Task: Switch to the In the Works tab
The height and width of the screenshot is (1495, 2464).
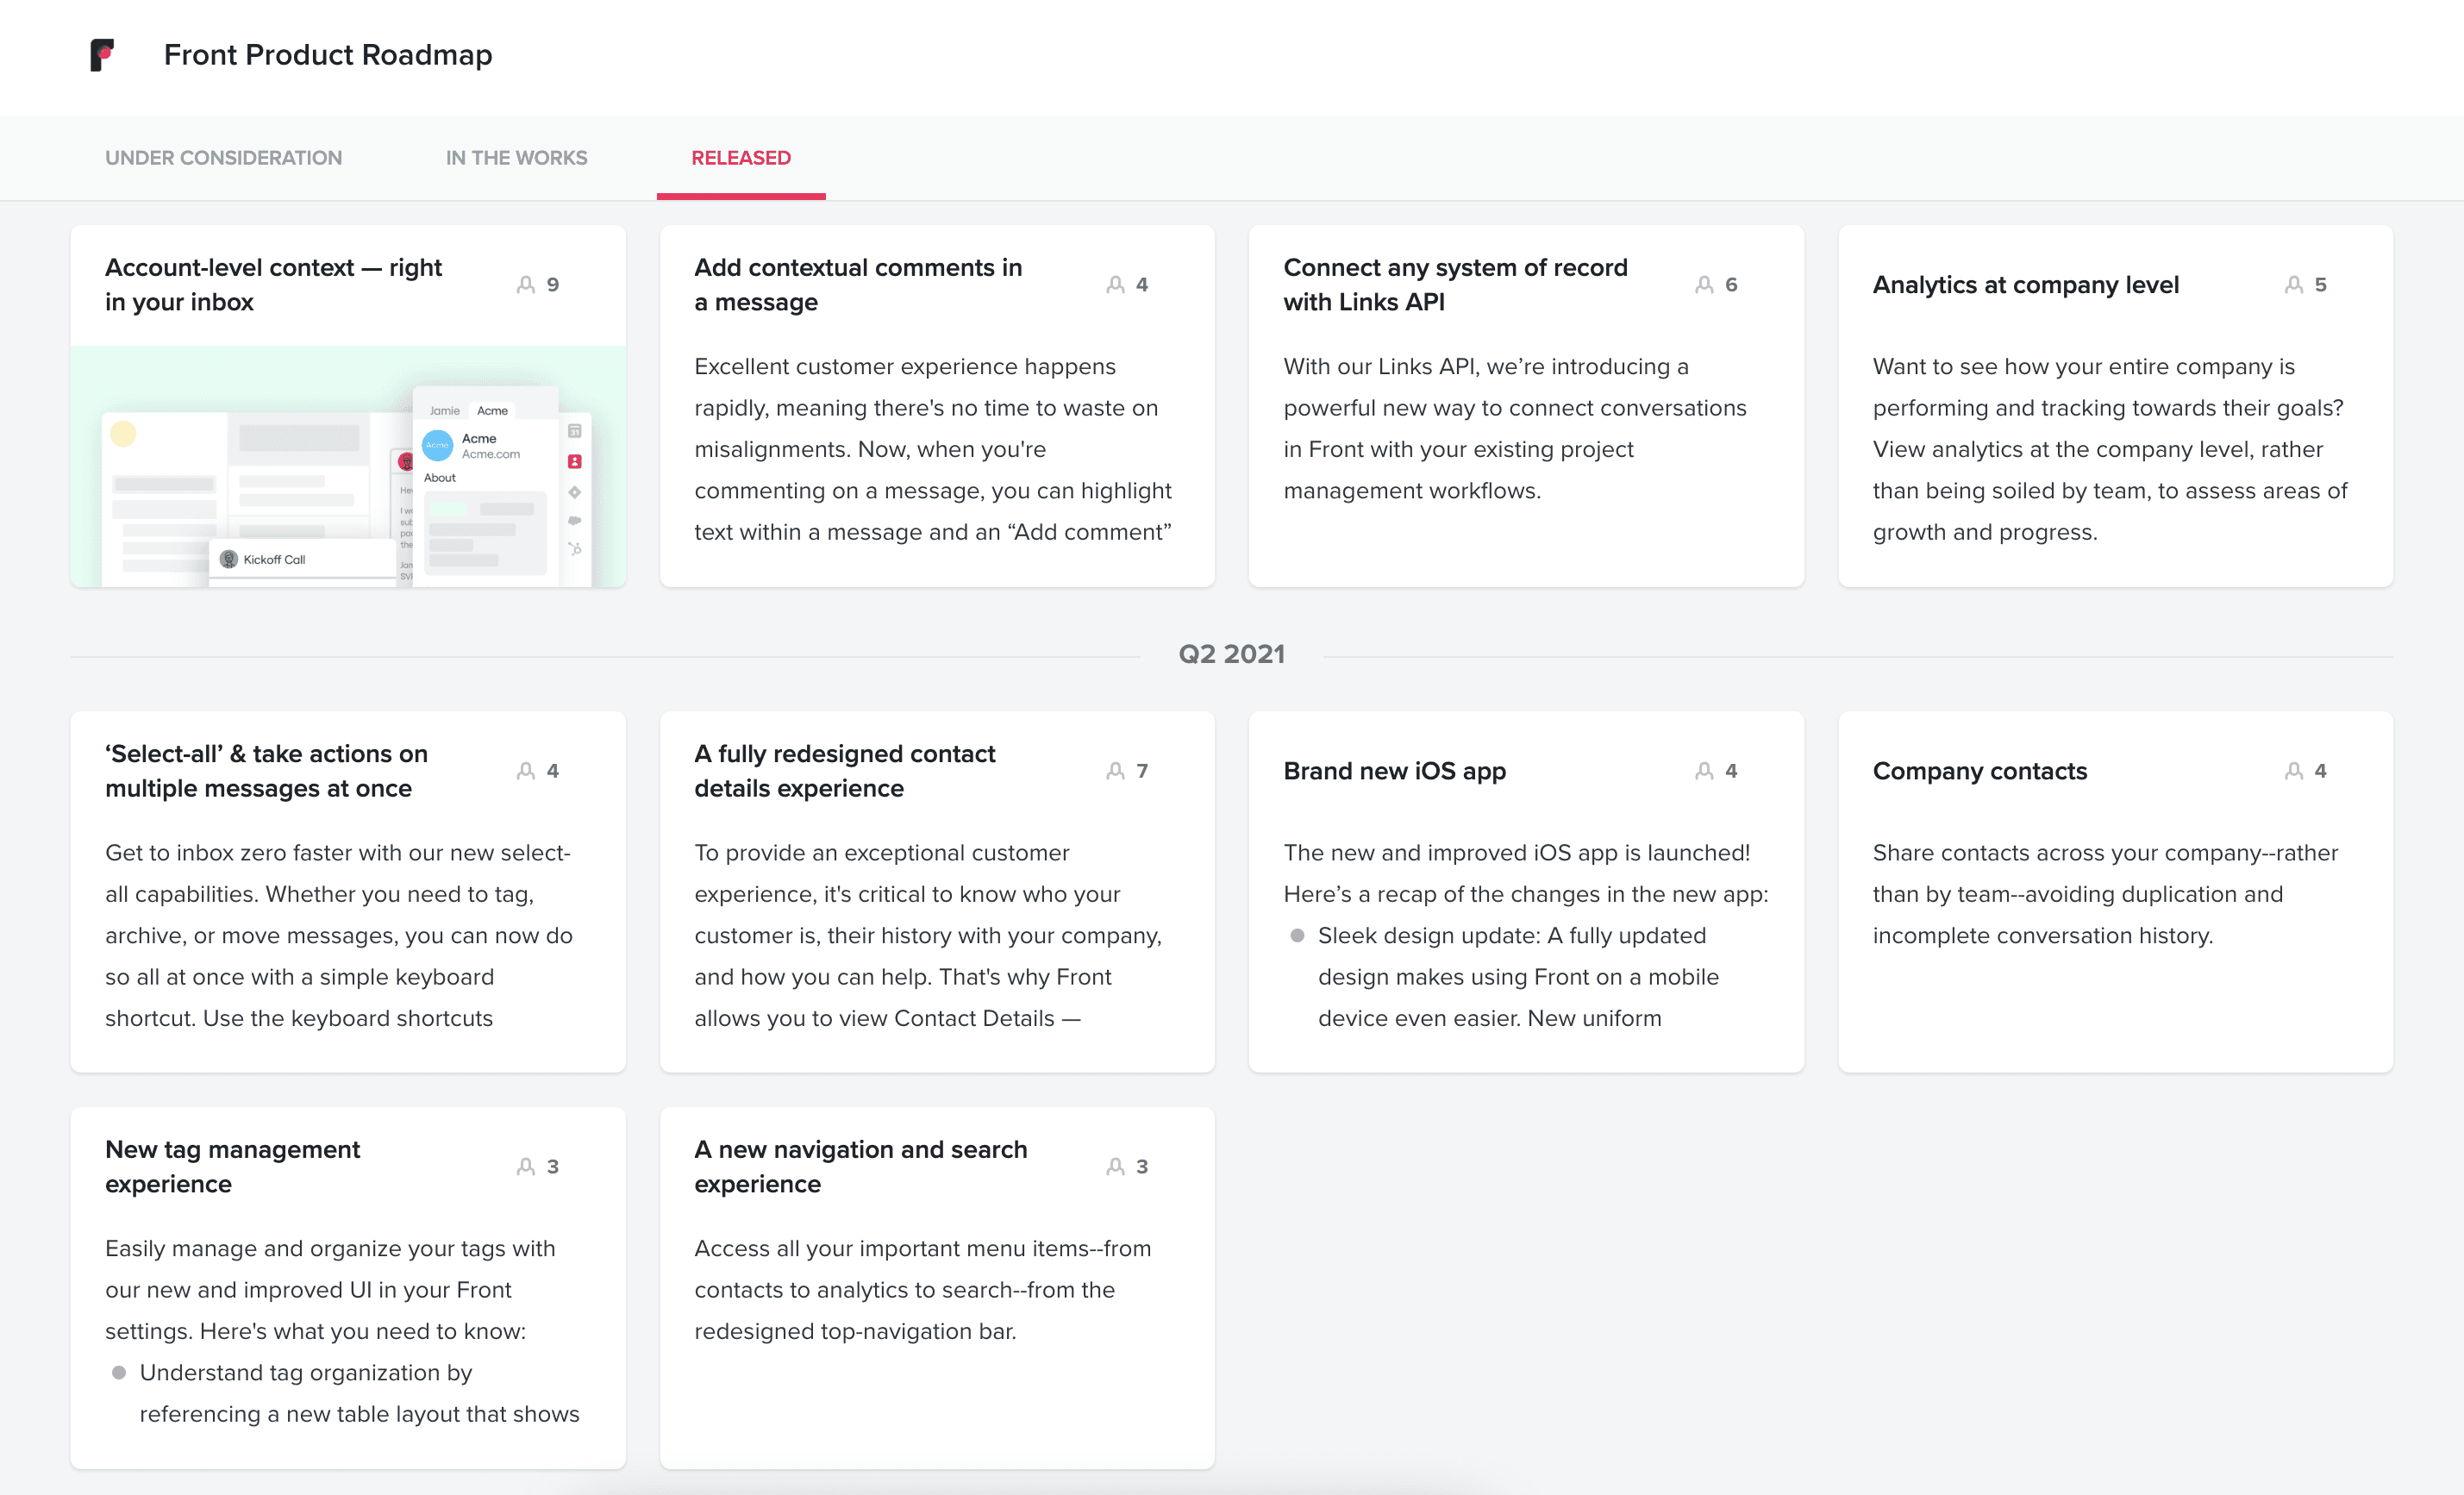Action: [x=516, y=158]
